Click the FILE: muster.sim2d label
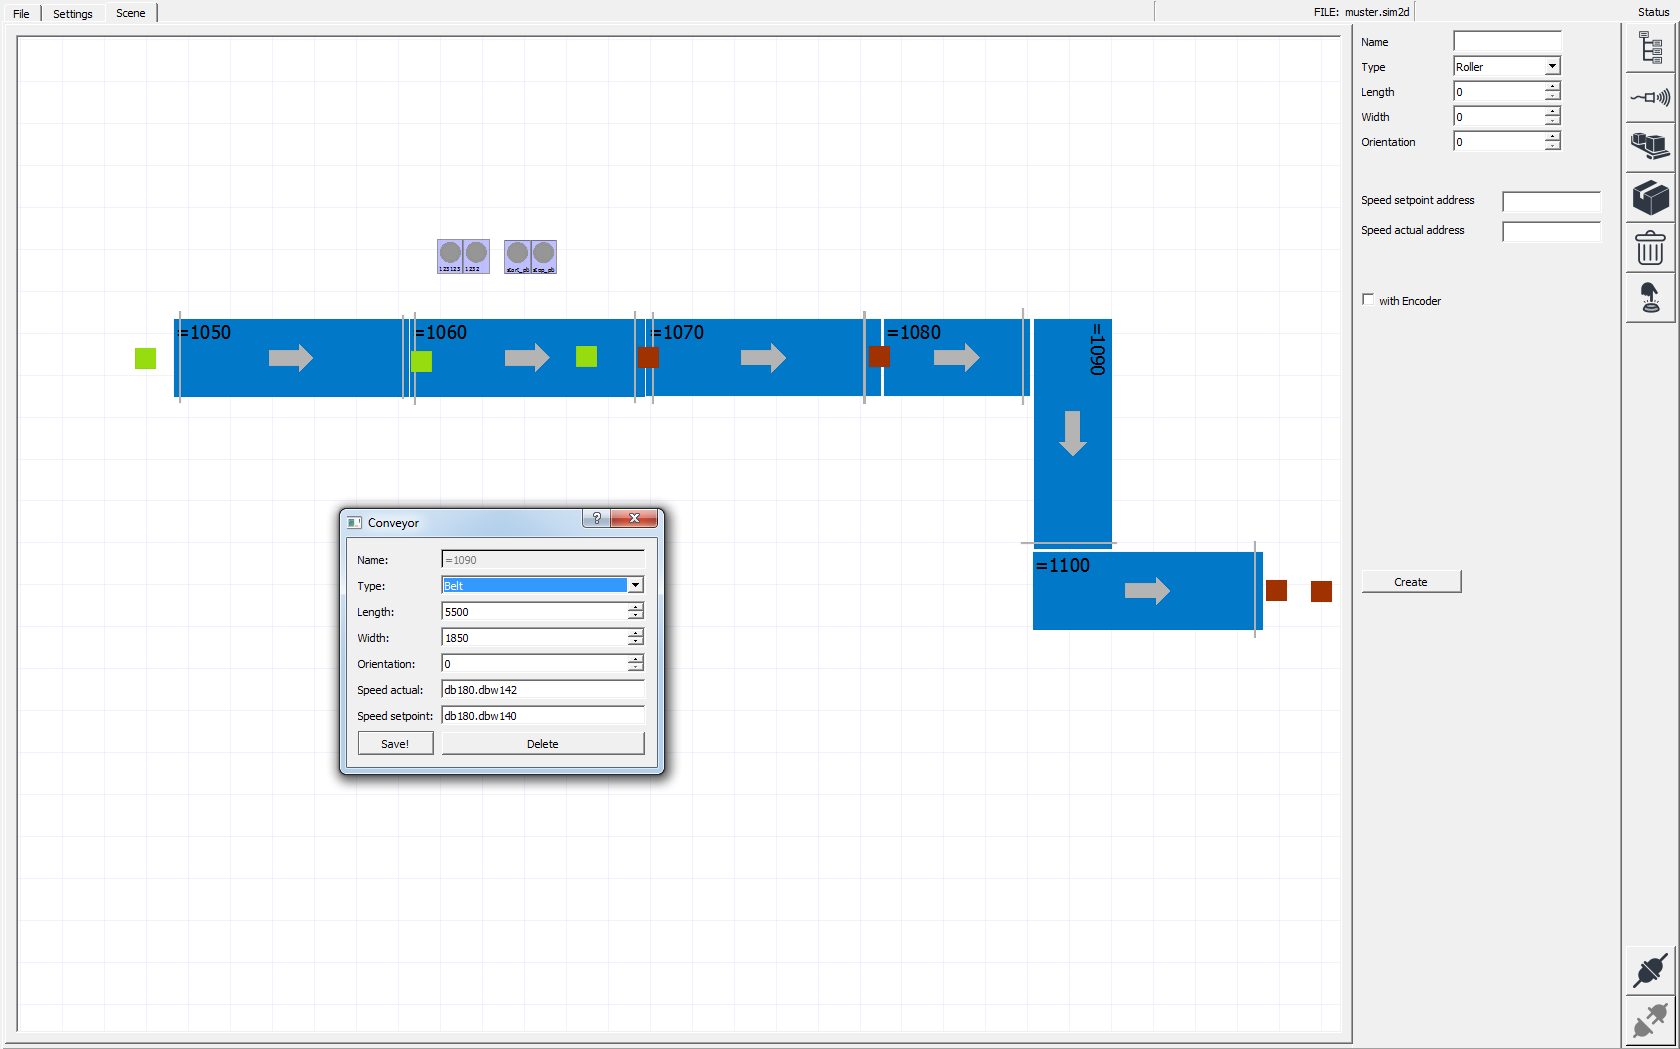This screenshot has width=1680, height=1049. [1361, 12]
